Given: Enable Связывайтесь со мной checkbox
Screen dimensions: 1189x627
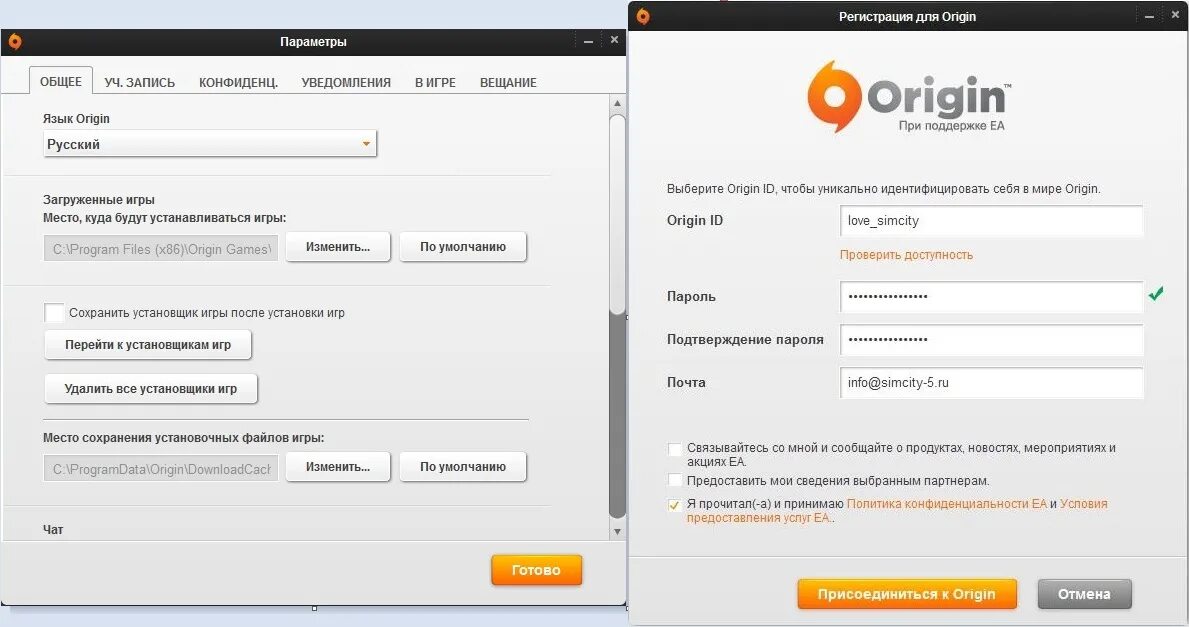Looking at the screenshot, I should [x=674, y=449].
